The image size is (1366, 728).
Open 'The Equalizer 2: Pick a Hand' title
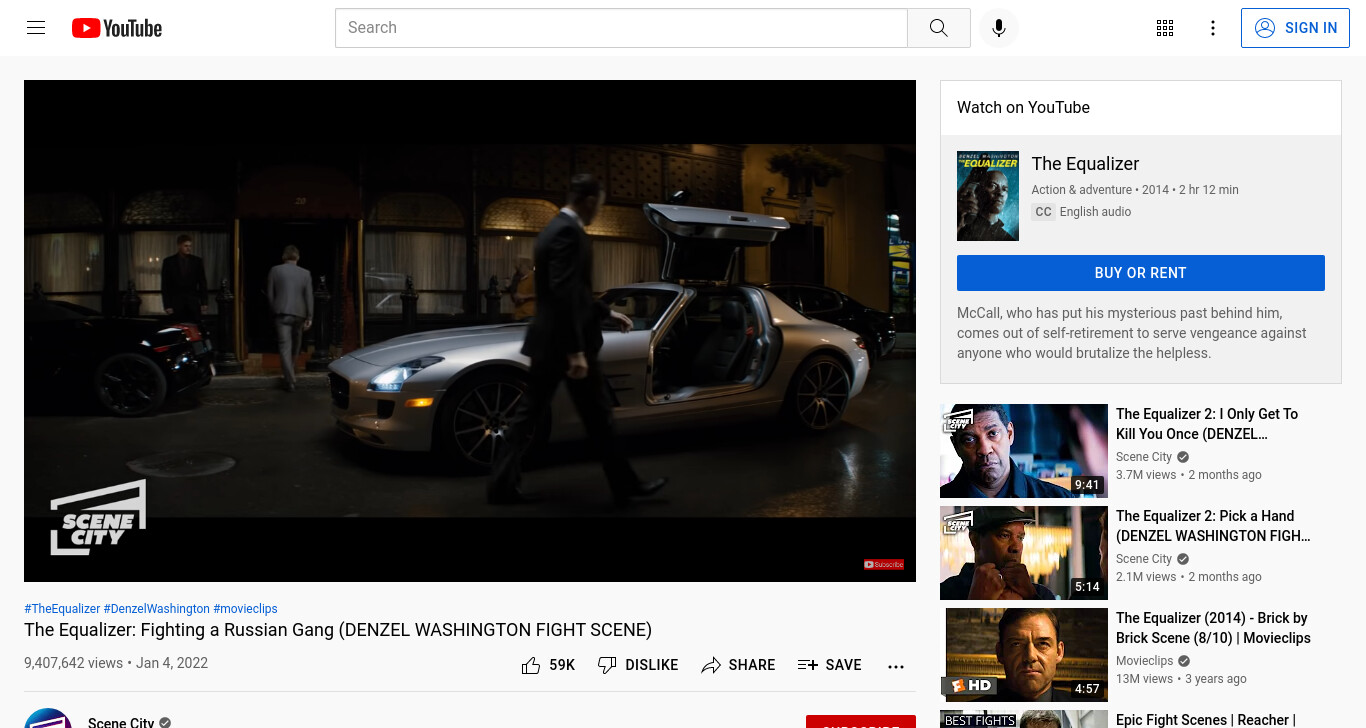pyautogui.click(x=1213, y=526)
